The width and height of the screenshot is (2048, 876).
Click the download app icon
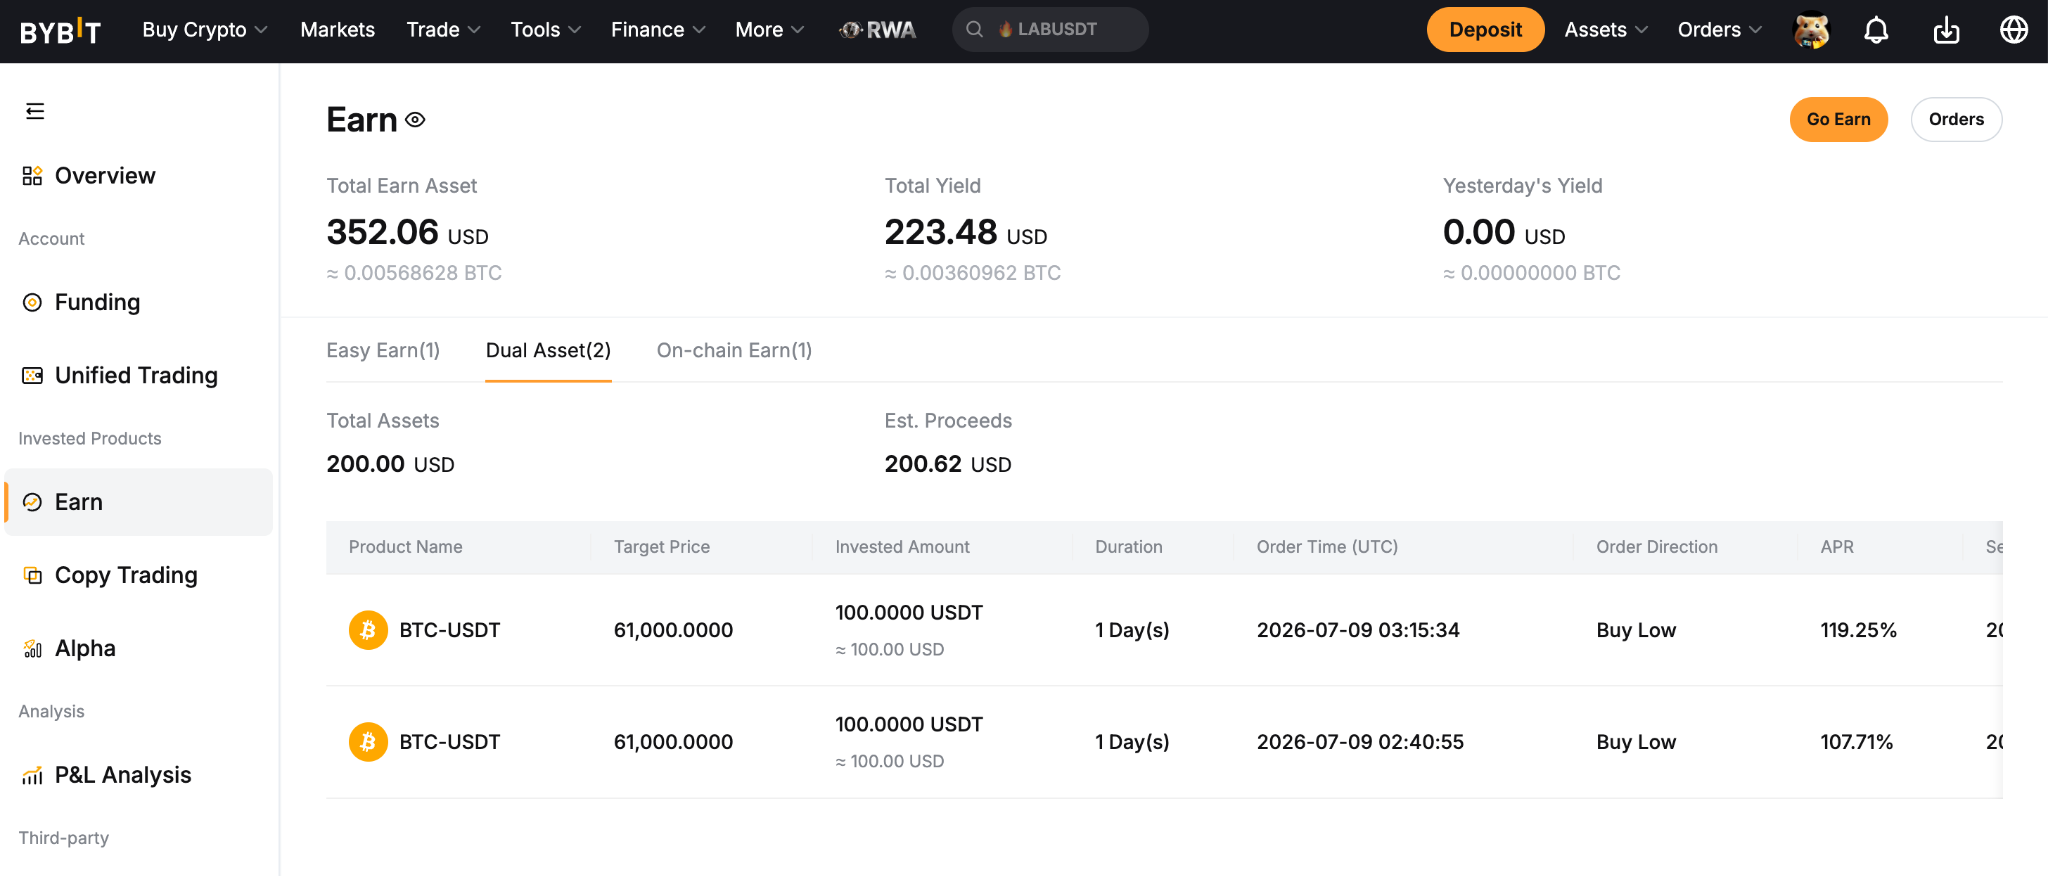pos(1946,30)
